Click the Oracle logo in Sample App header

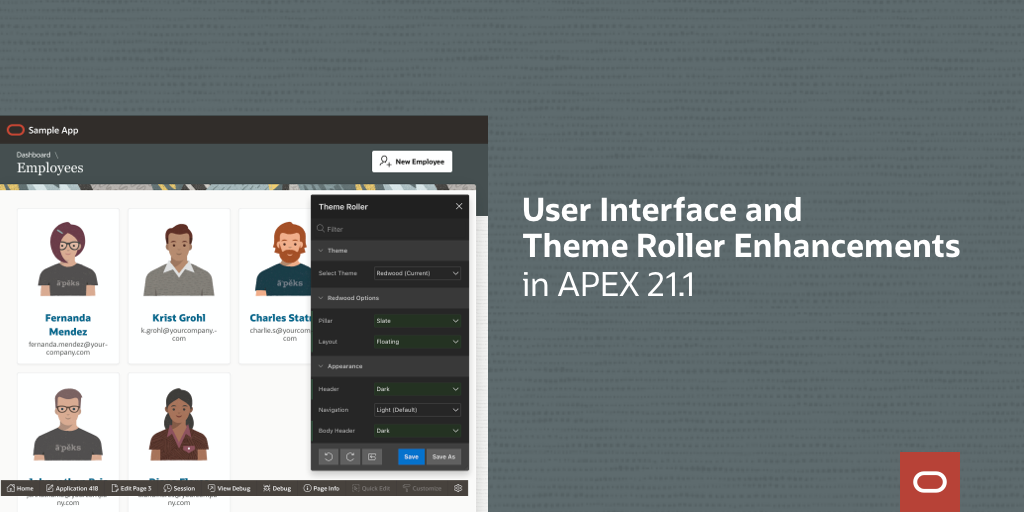pos(16,130)
